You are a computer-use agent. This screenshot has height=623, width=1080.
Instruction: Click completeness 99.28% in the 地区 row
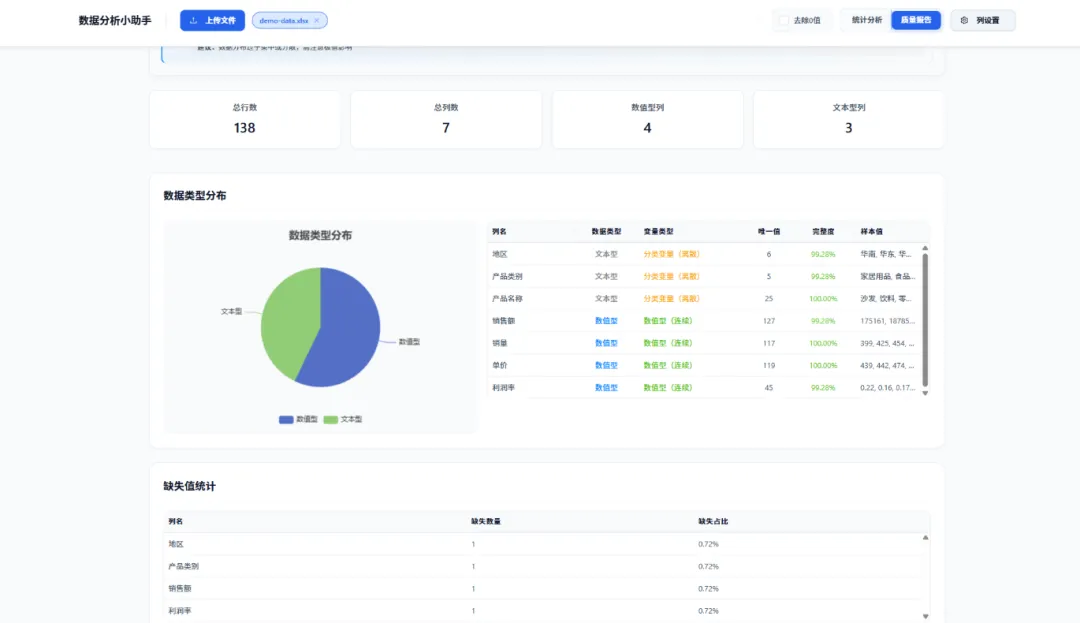pos(823,254)
